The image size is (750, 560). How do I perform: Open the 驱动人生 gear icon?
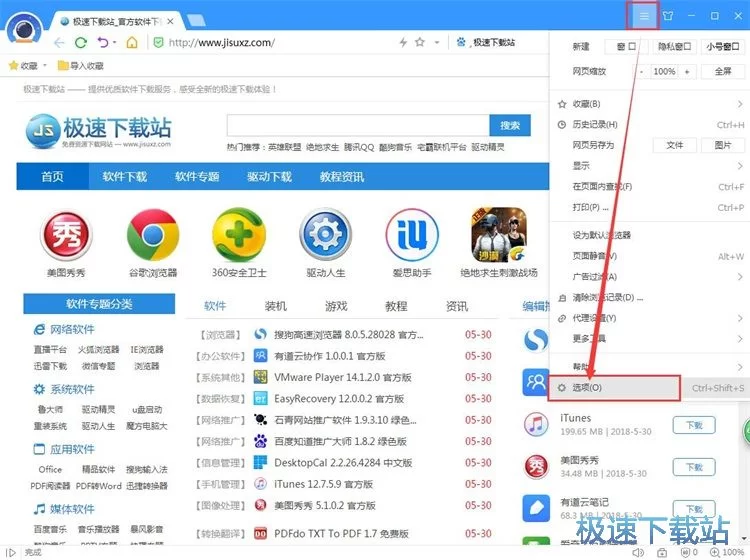pos(325,235)
